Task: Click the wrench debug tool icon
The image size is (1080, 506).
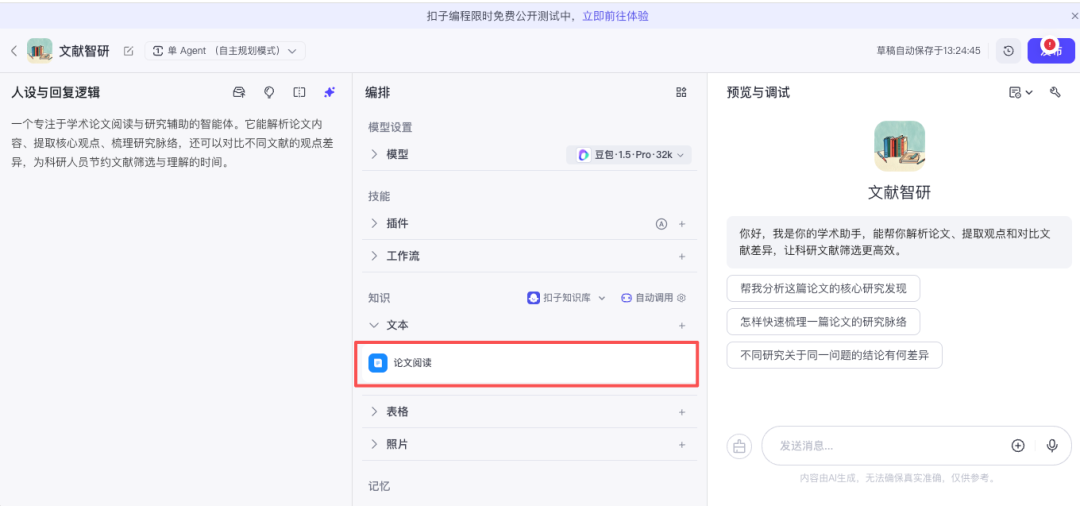Action: tap(1055, 92)
